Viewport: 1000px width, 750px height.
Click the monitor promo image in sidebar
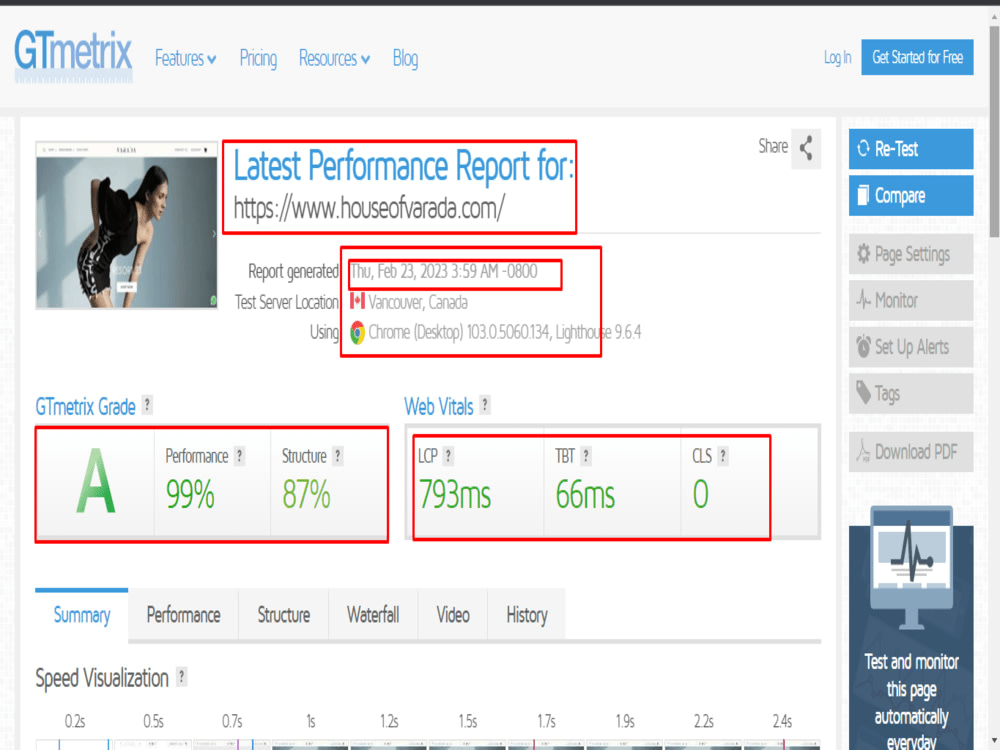911,568
